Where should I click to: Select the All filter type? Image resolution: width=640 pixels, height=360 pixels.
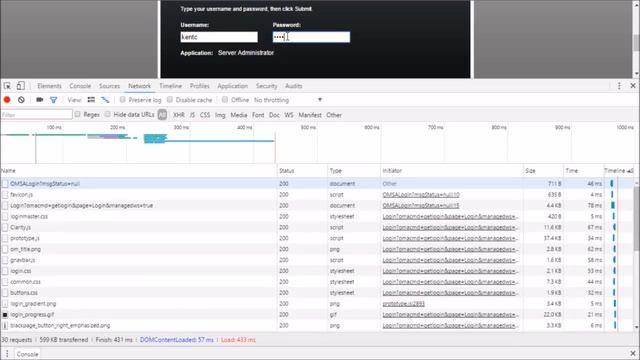pyautogui.click(x=162, y=115)
